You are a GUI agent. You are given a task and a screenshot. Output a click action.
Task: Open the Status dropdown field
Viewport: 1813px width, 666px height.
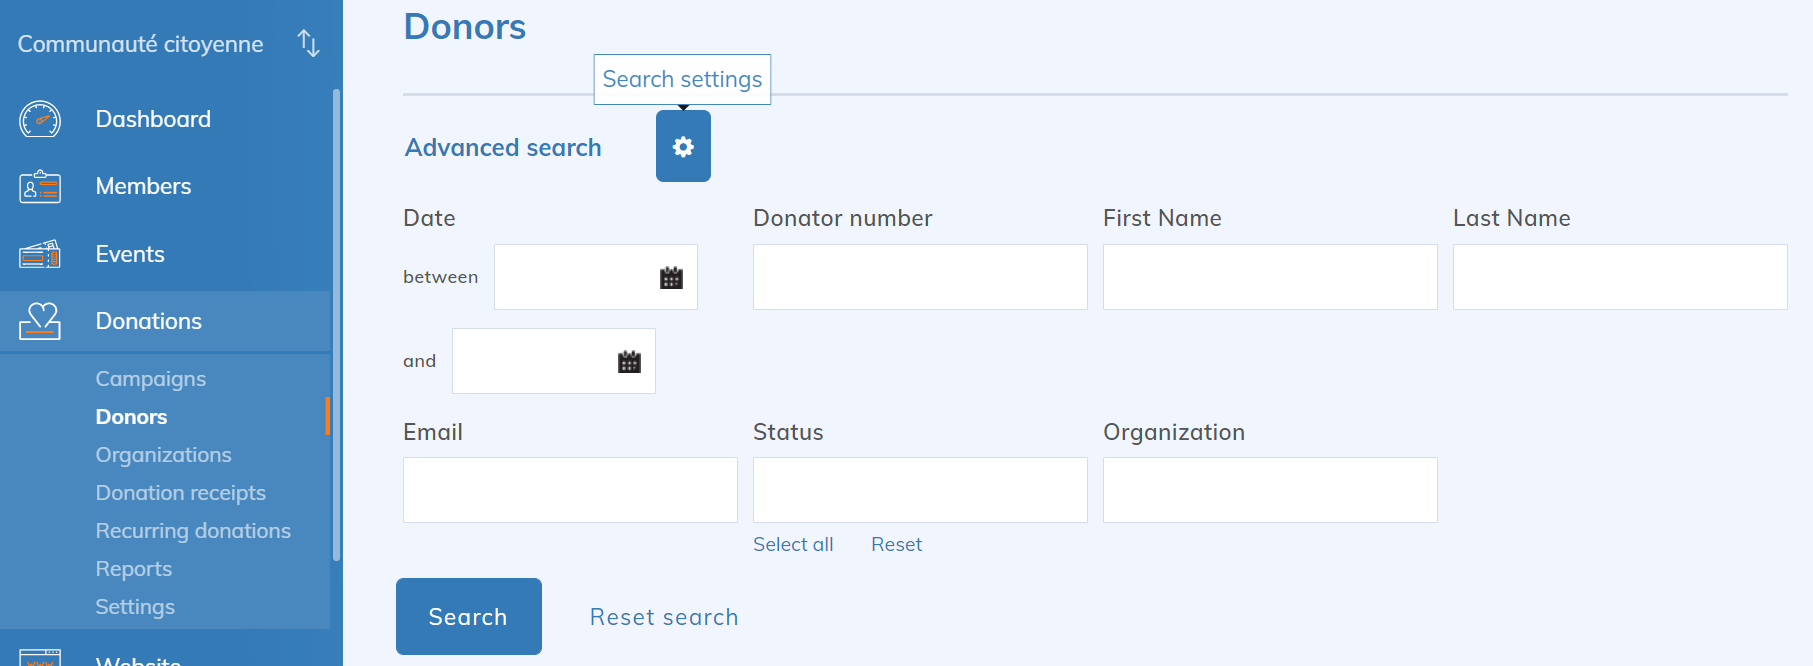tap(919, 490)
